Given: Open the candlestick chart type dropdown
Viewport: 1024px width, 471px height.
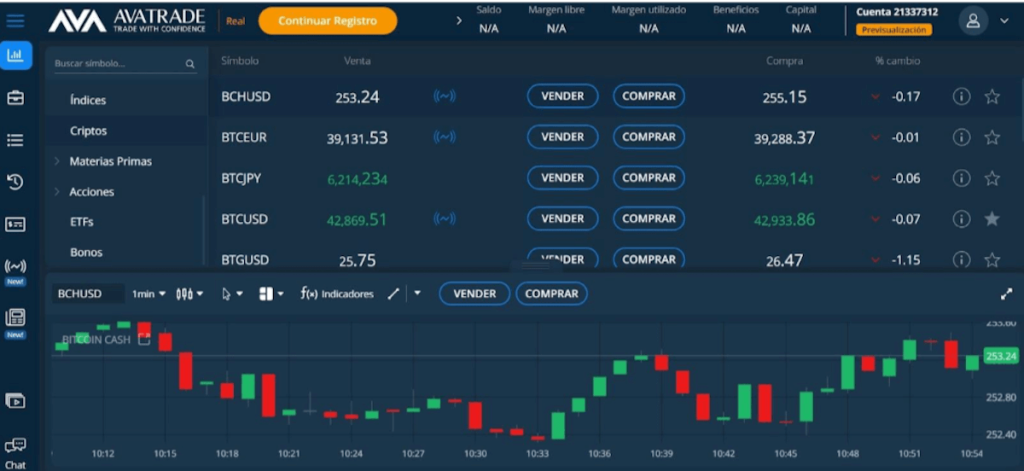Looking at the screenshot, I should tap(189, 294).
